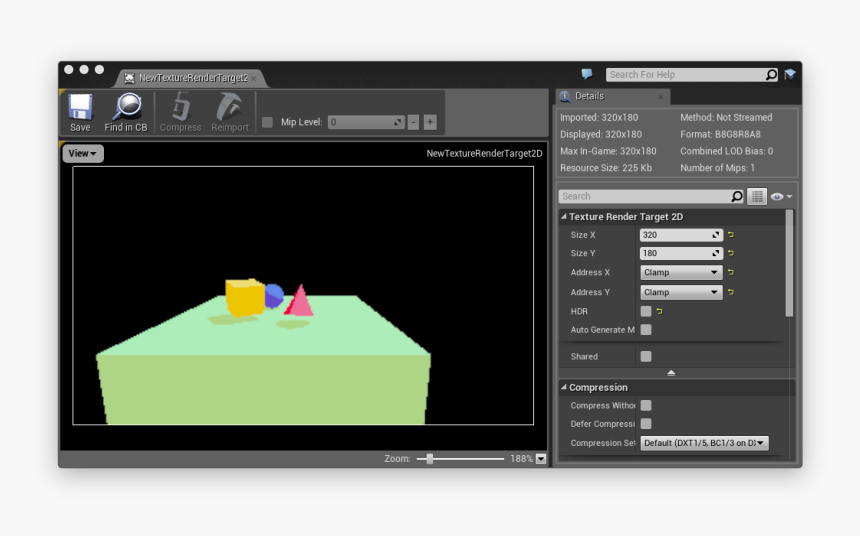Open the zoom percentage dropdown arrow
Screen dimensions: 860x536
(541, 459)
